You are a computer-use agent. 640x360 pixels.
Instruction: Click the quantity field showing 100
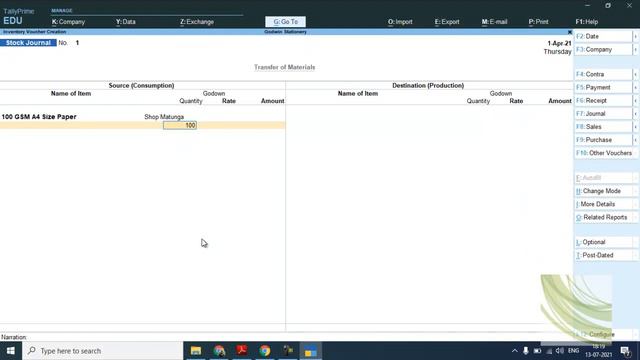click(180, 125)
